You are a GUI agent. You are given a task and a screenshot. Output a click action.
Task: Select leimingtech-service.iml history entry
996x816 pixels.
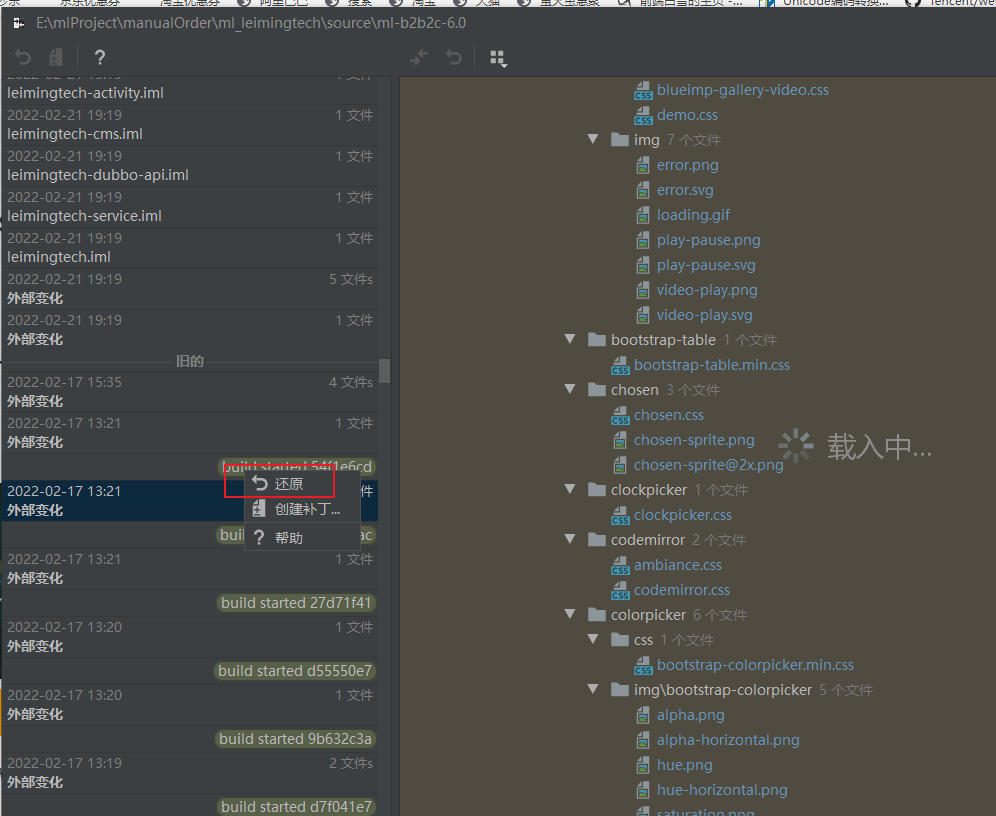190,207
